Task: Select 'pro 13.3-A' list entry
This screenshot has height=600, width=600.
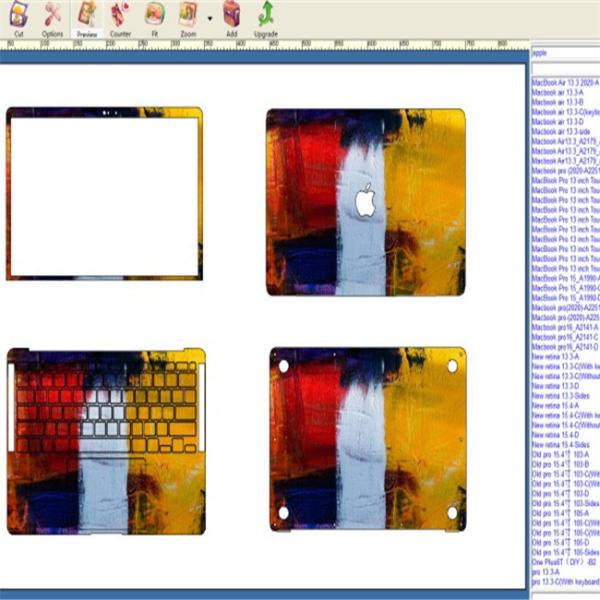Action: 545,572
